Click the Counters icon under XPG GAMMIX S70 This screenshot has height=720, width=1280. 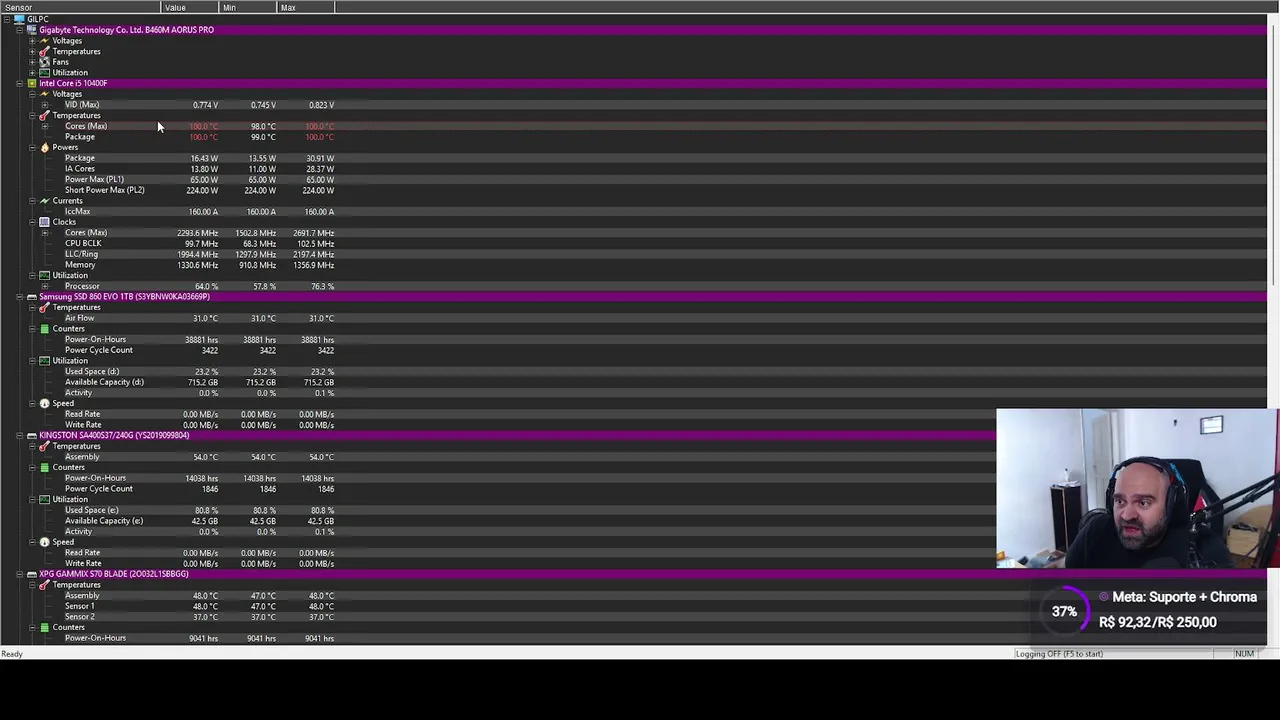pos(44,627)
